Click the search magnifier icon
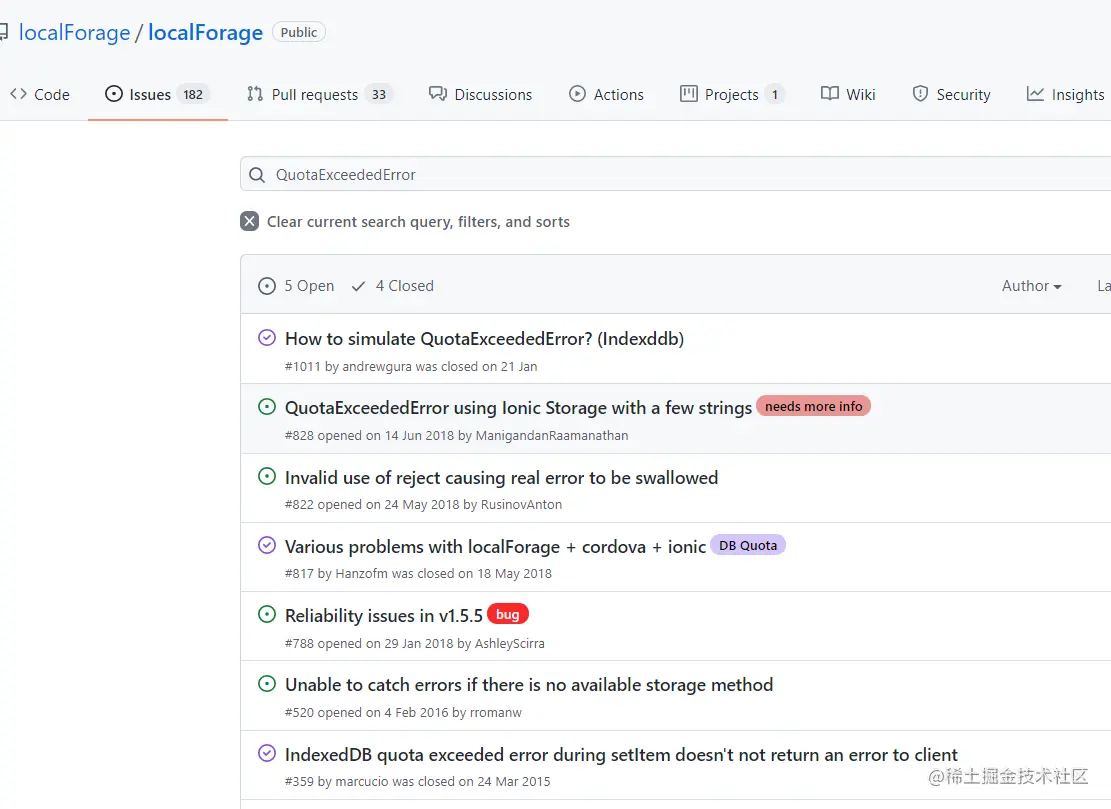1111x809 pixels. pyautogui.click(x=257, y=175)
